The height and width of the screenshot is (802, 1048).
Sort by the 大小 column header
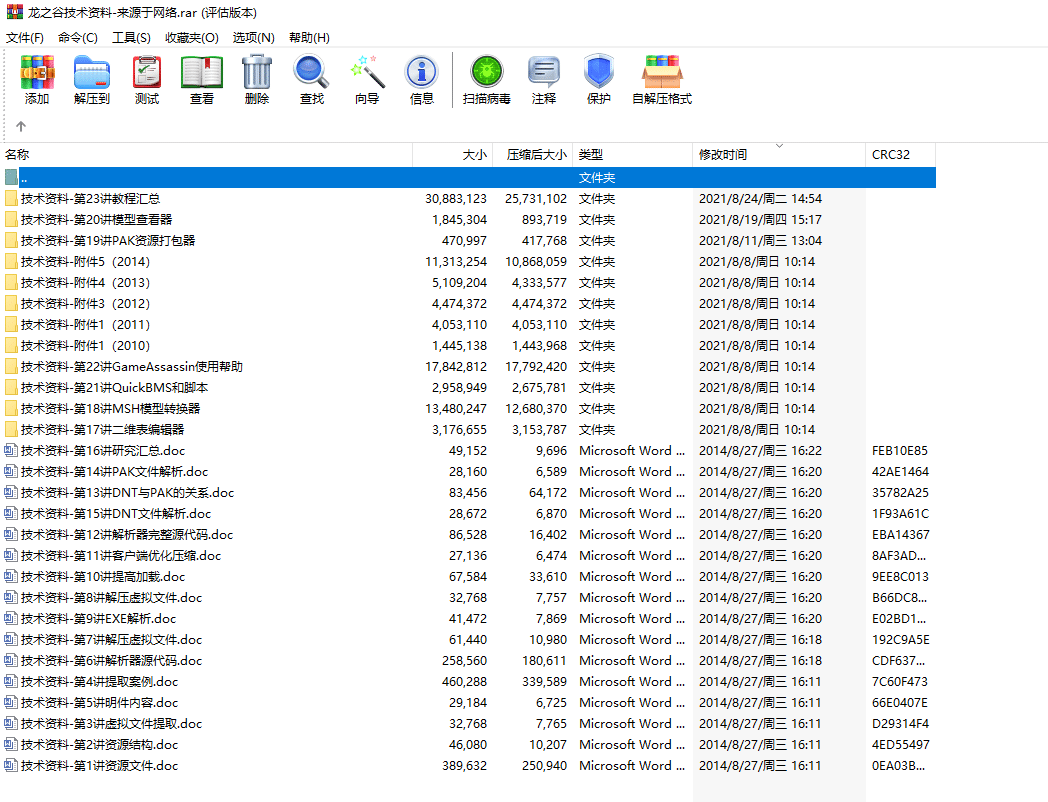coord(452,154)
